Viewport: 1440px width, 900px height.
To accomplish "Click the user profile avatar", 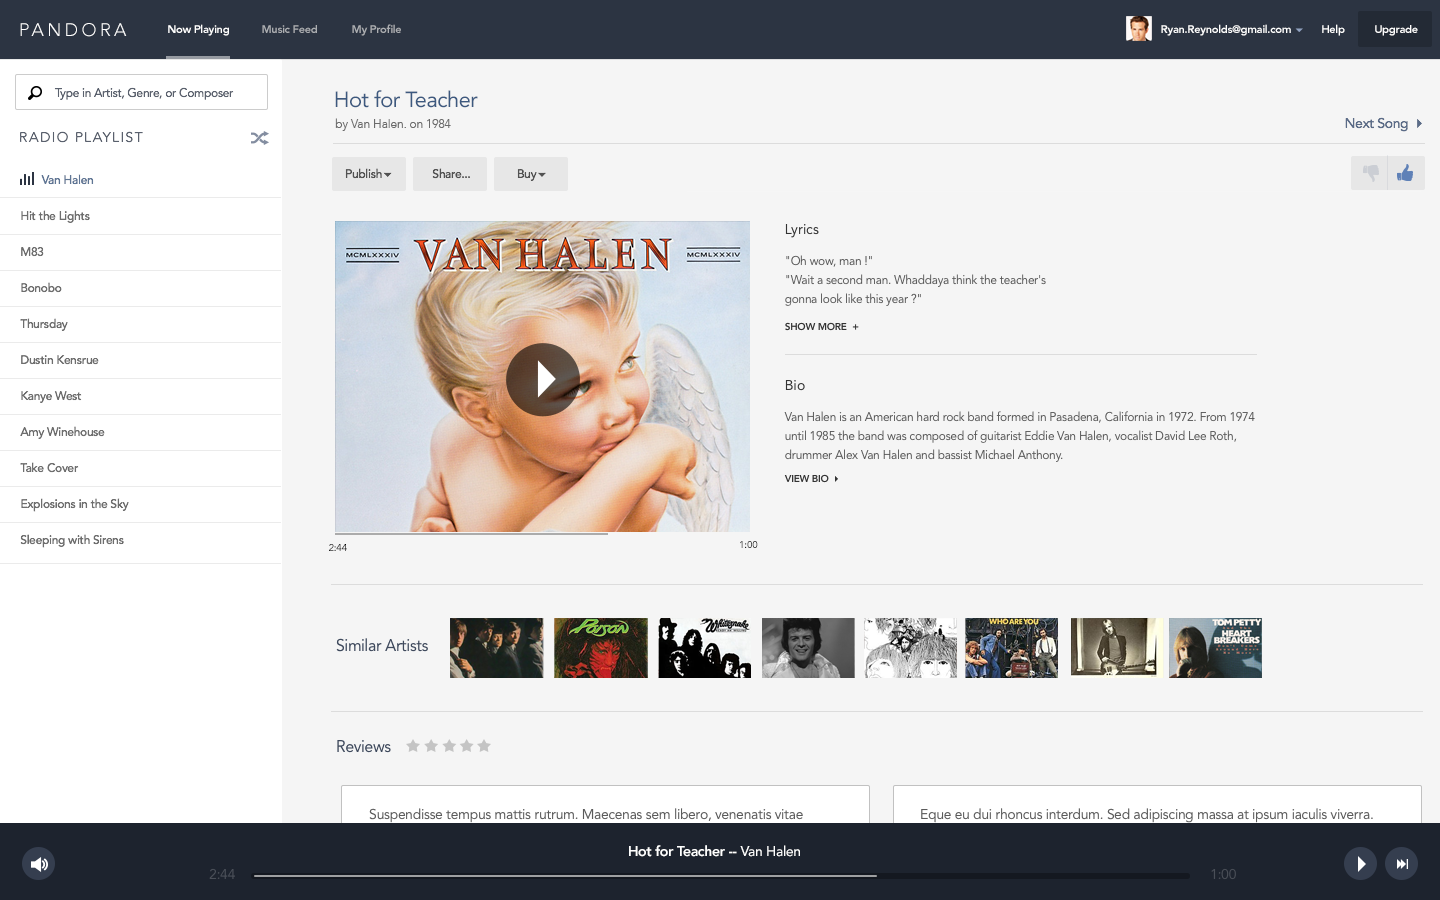I will point(1138,29).
